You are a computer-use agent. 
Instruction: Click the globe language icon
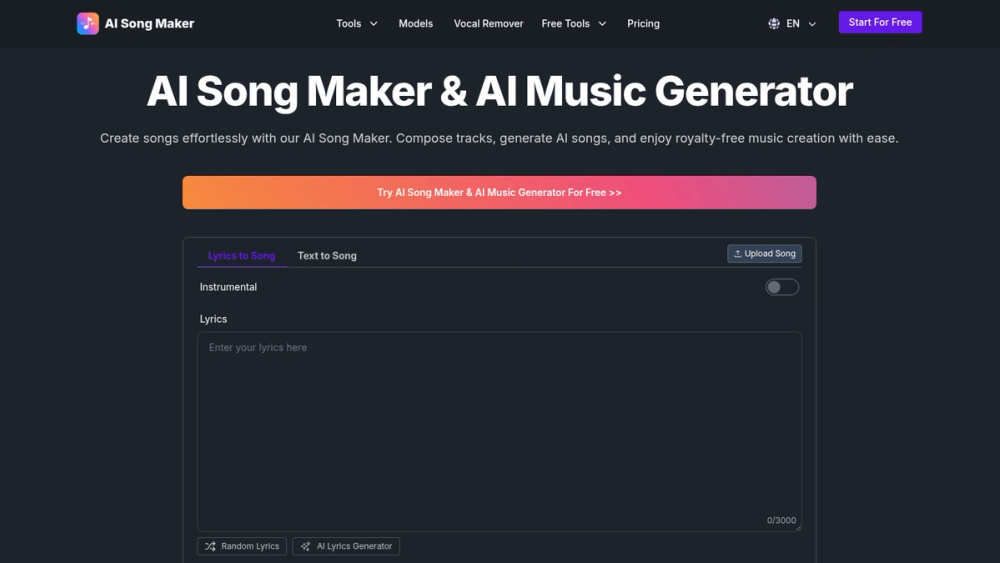[x=774, y=24]
